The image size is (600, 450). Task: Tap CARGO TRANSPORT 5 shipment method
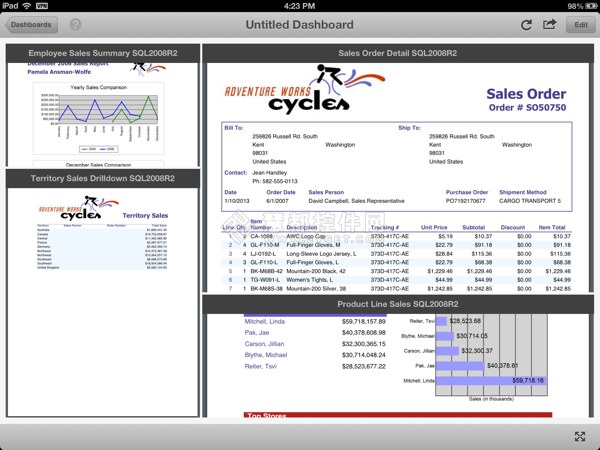(530, 201)
